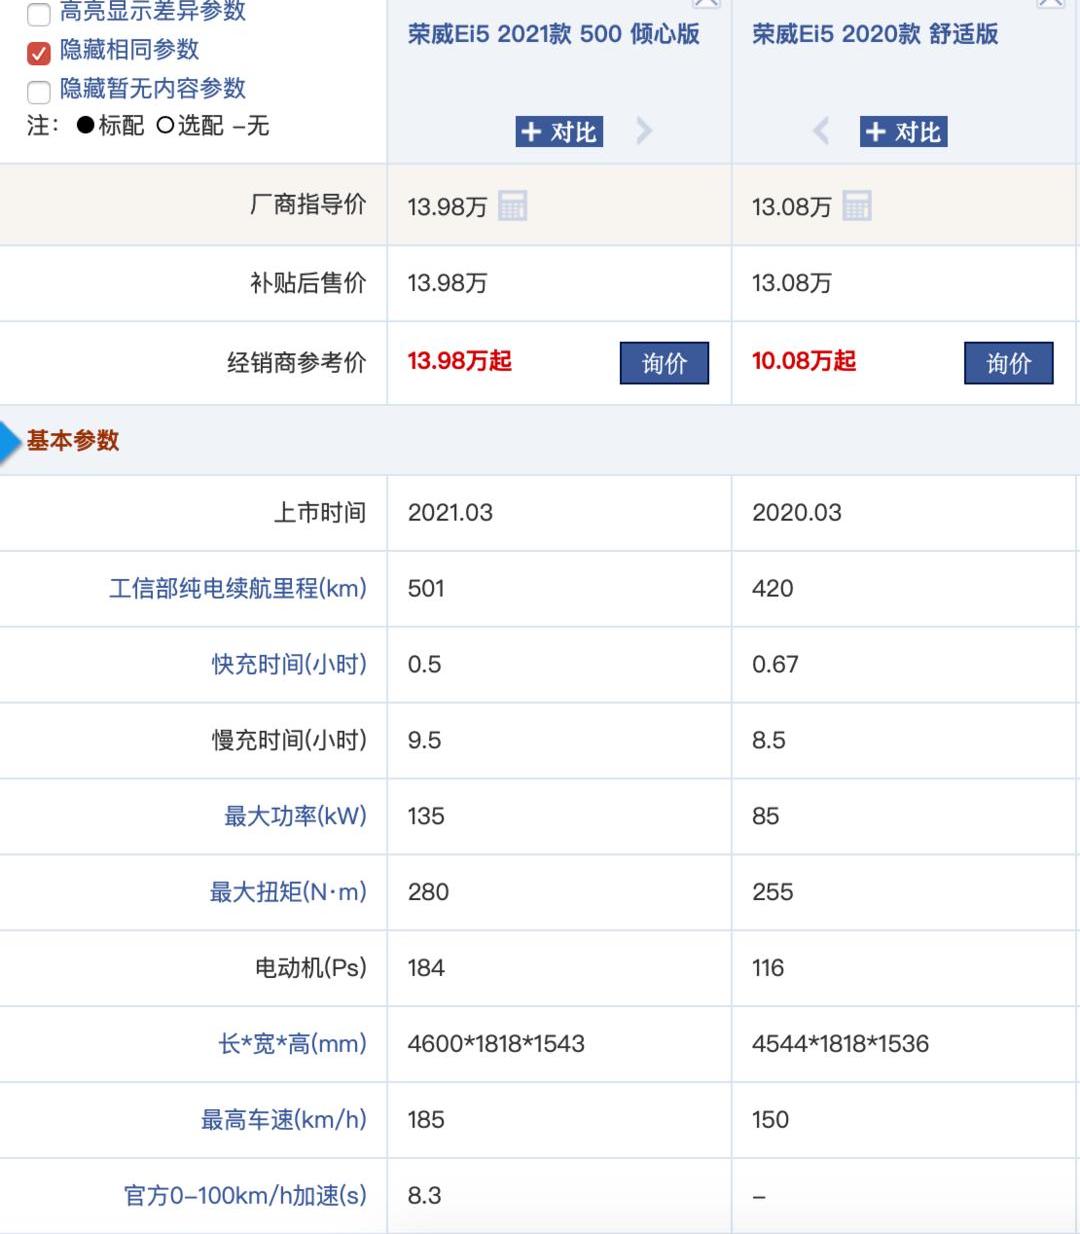Open the 最高车速(km/h) parameter link
Image resolution: width=1080 pixels, height=1234 pixels.
[x=284, y=1120]
